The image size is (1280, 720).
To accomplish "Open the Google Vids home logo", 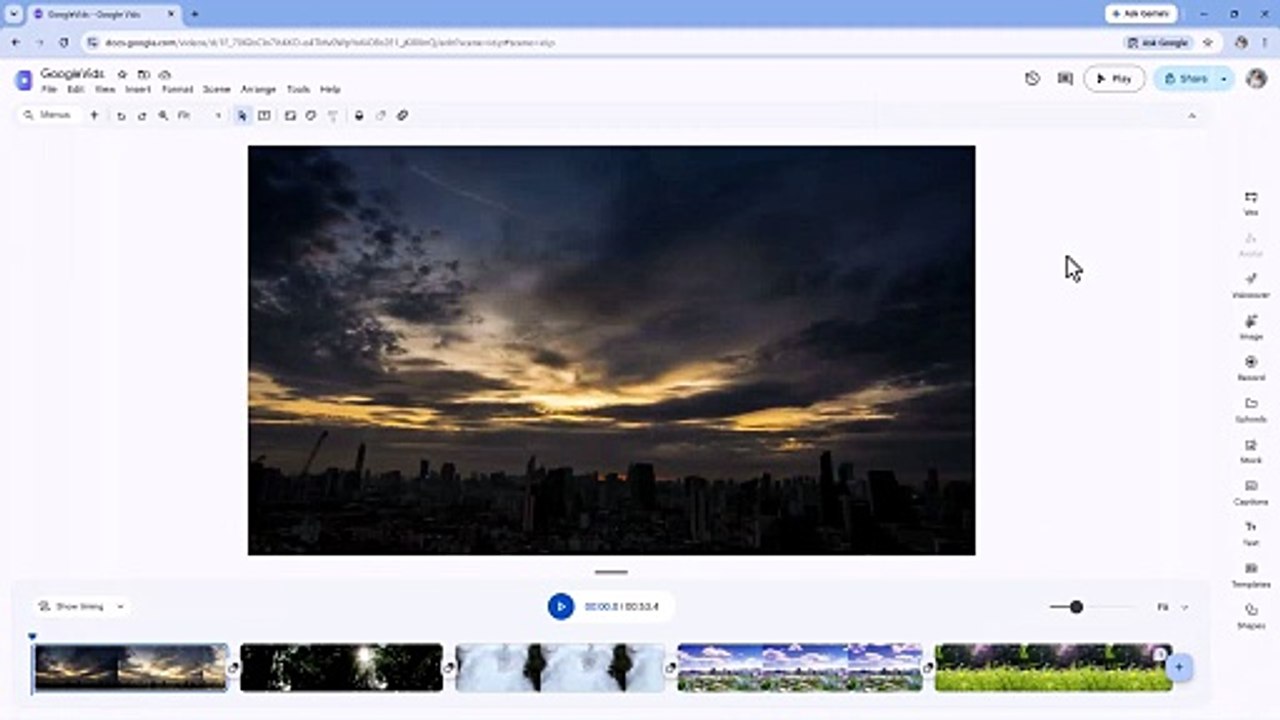I will pos(23,80).
